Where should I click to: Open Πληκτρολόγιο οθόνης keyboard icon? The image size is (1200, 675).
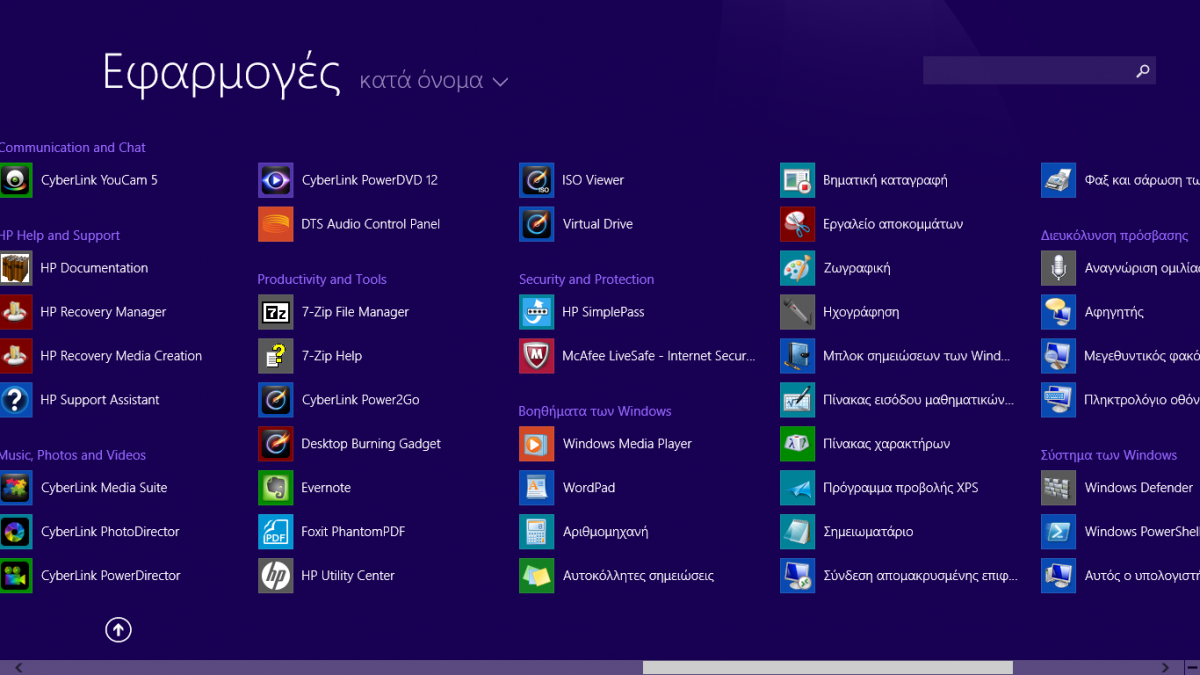[x=1058, y=400]
